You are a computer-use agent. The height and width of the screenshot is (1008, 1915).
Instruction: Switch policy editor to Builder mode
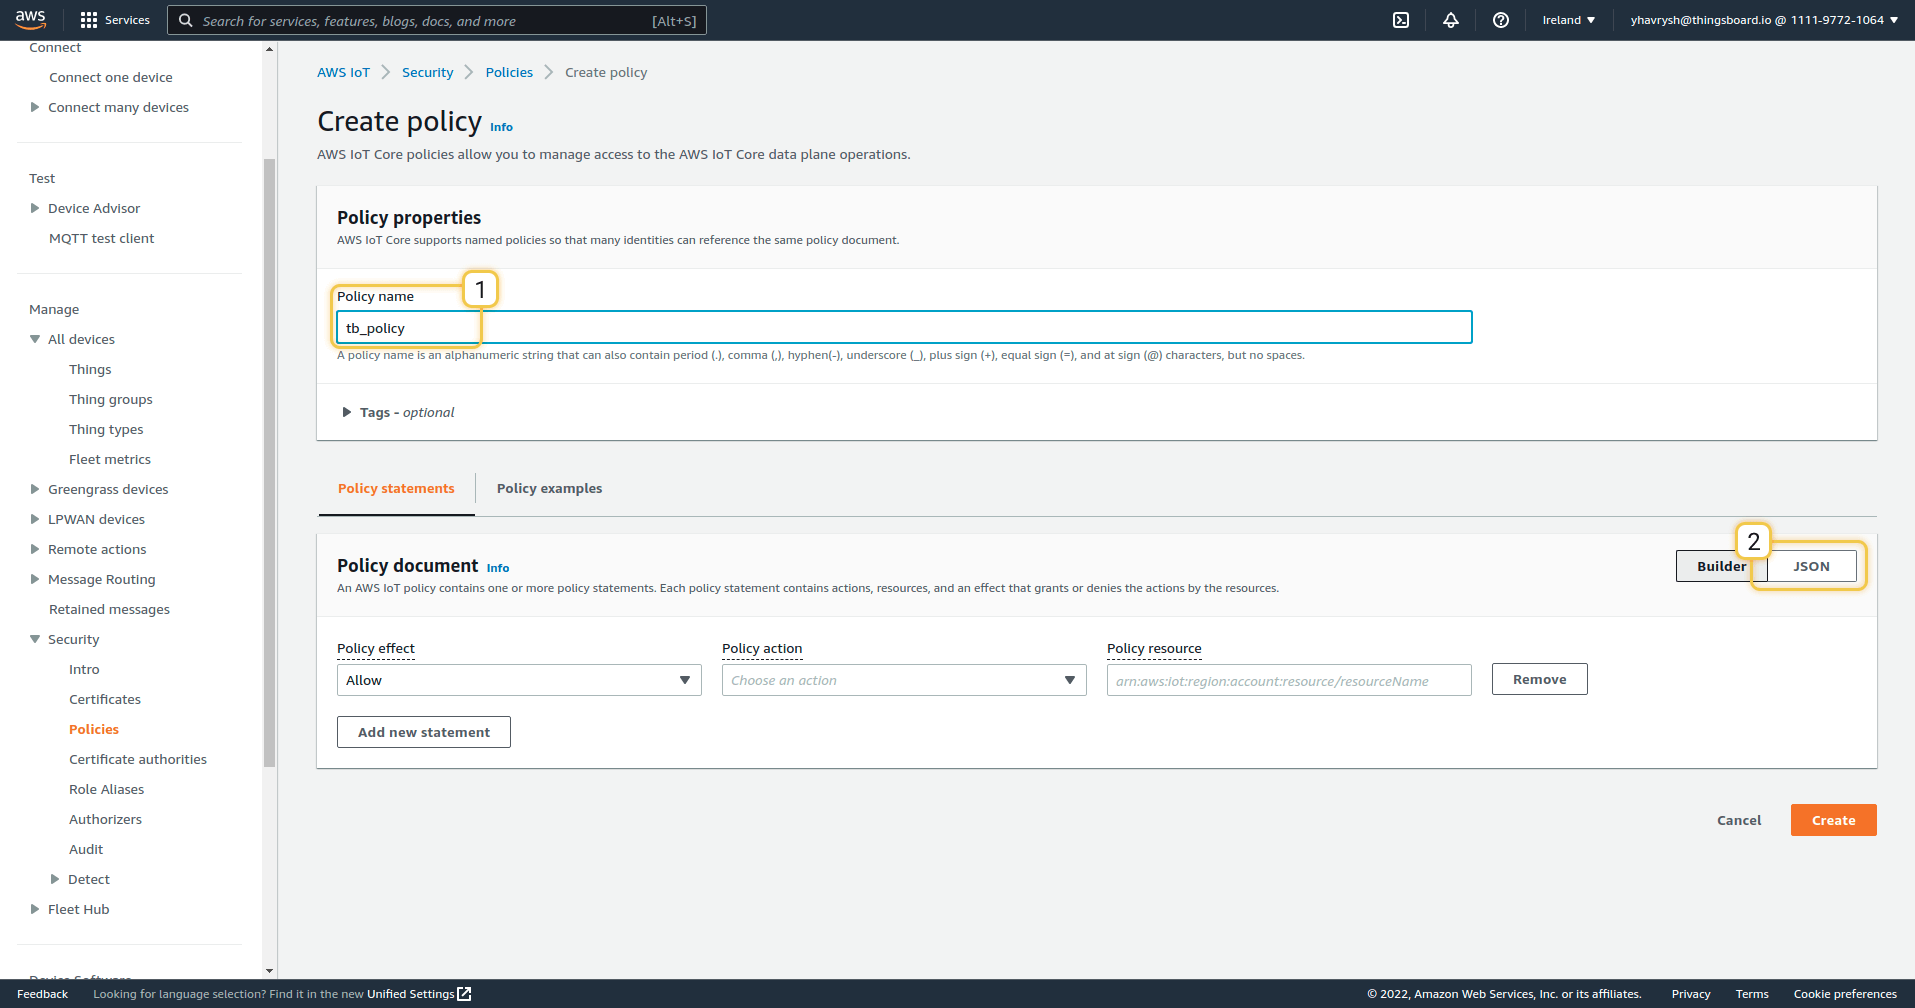[1720, 566]
